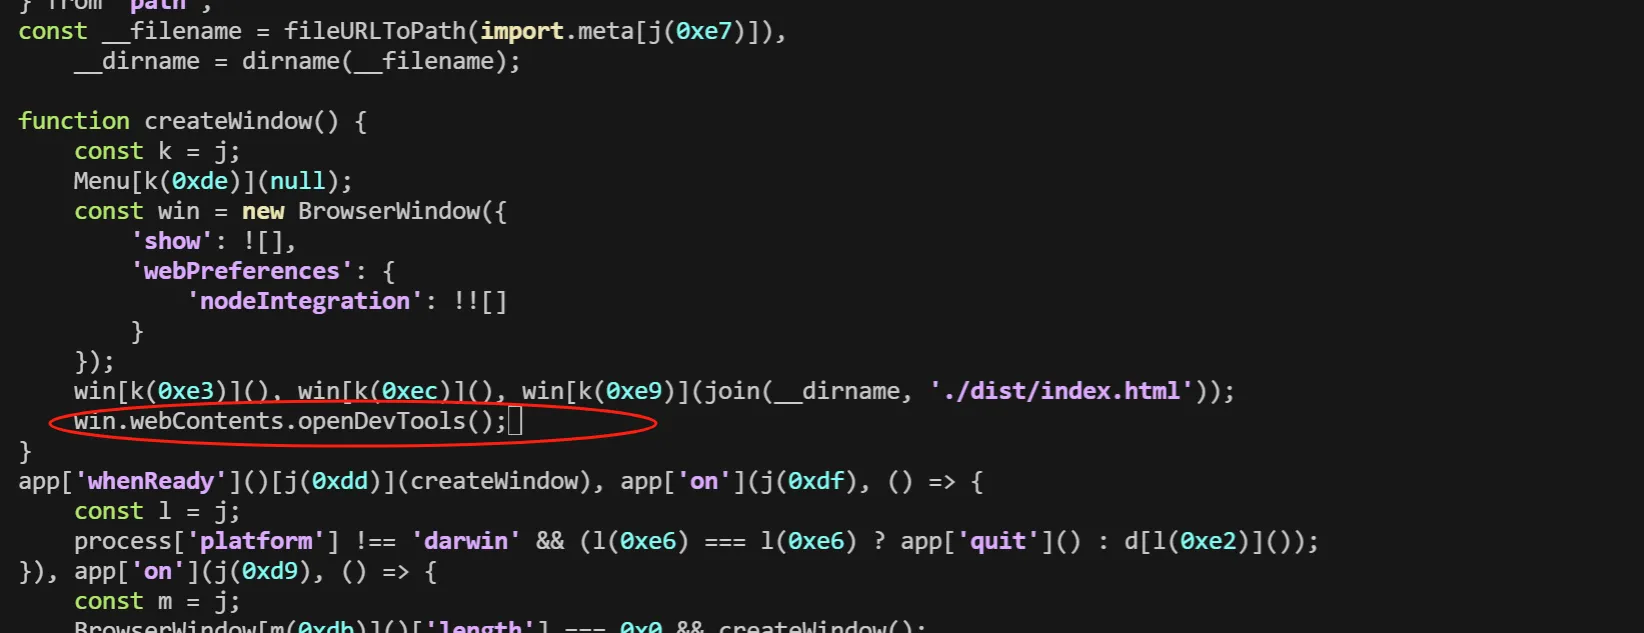The height and width of the screenshot is (633, 1644).
Task: Click the 'platform' string after process
Action: [256, 541]
